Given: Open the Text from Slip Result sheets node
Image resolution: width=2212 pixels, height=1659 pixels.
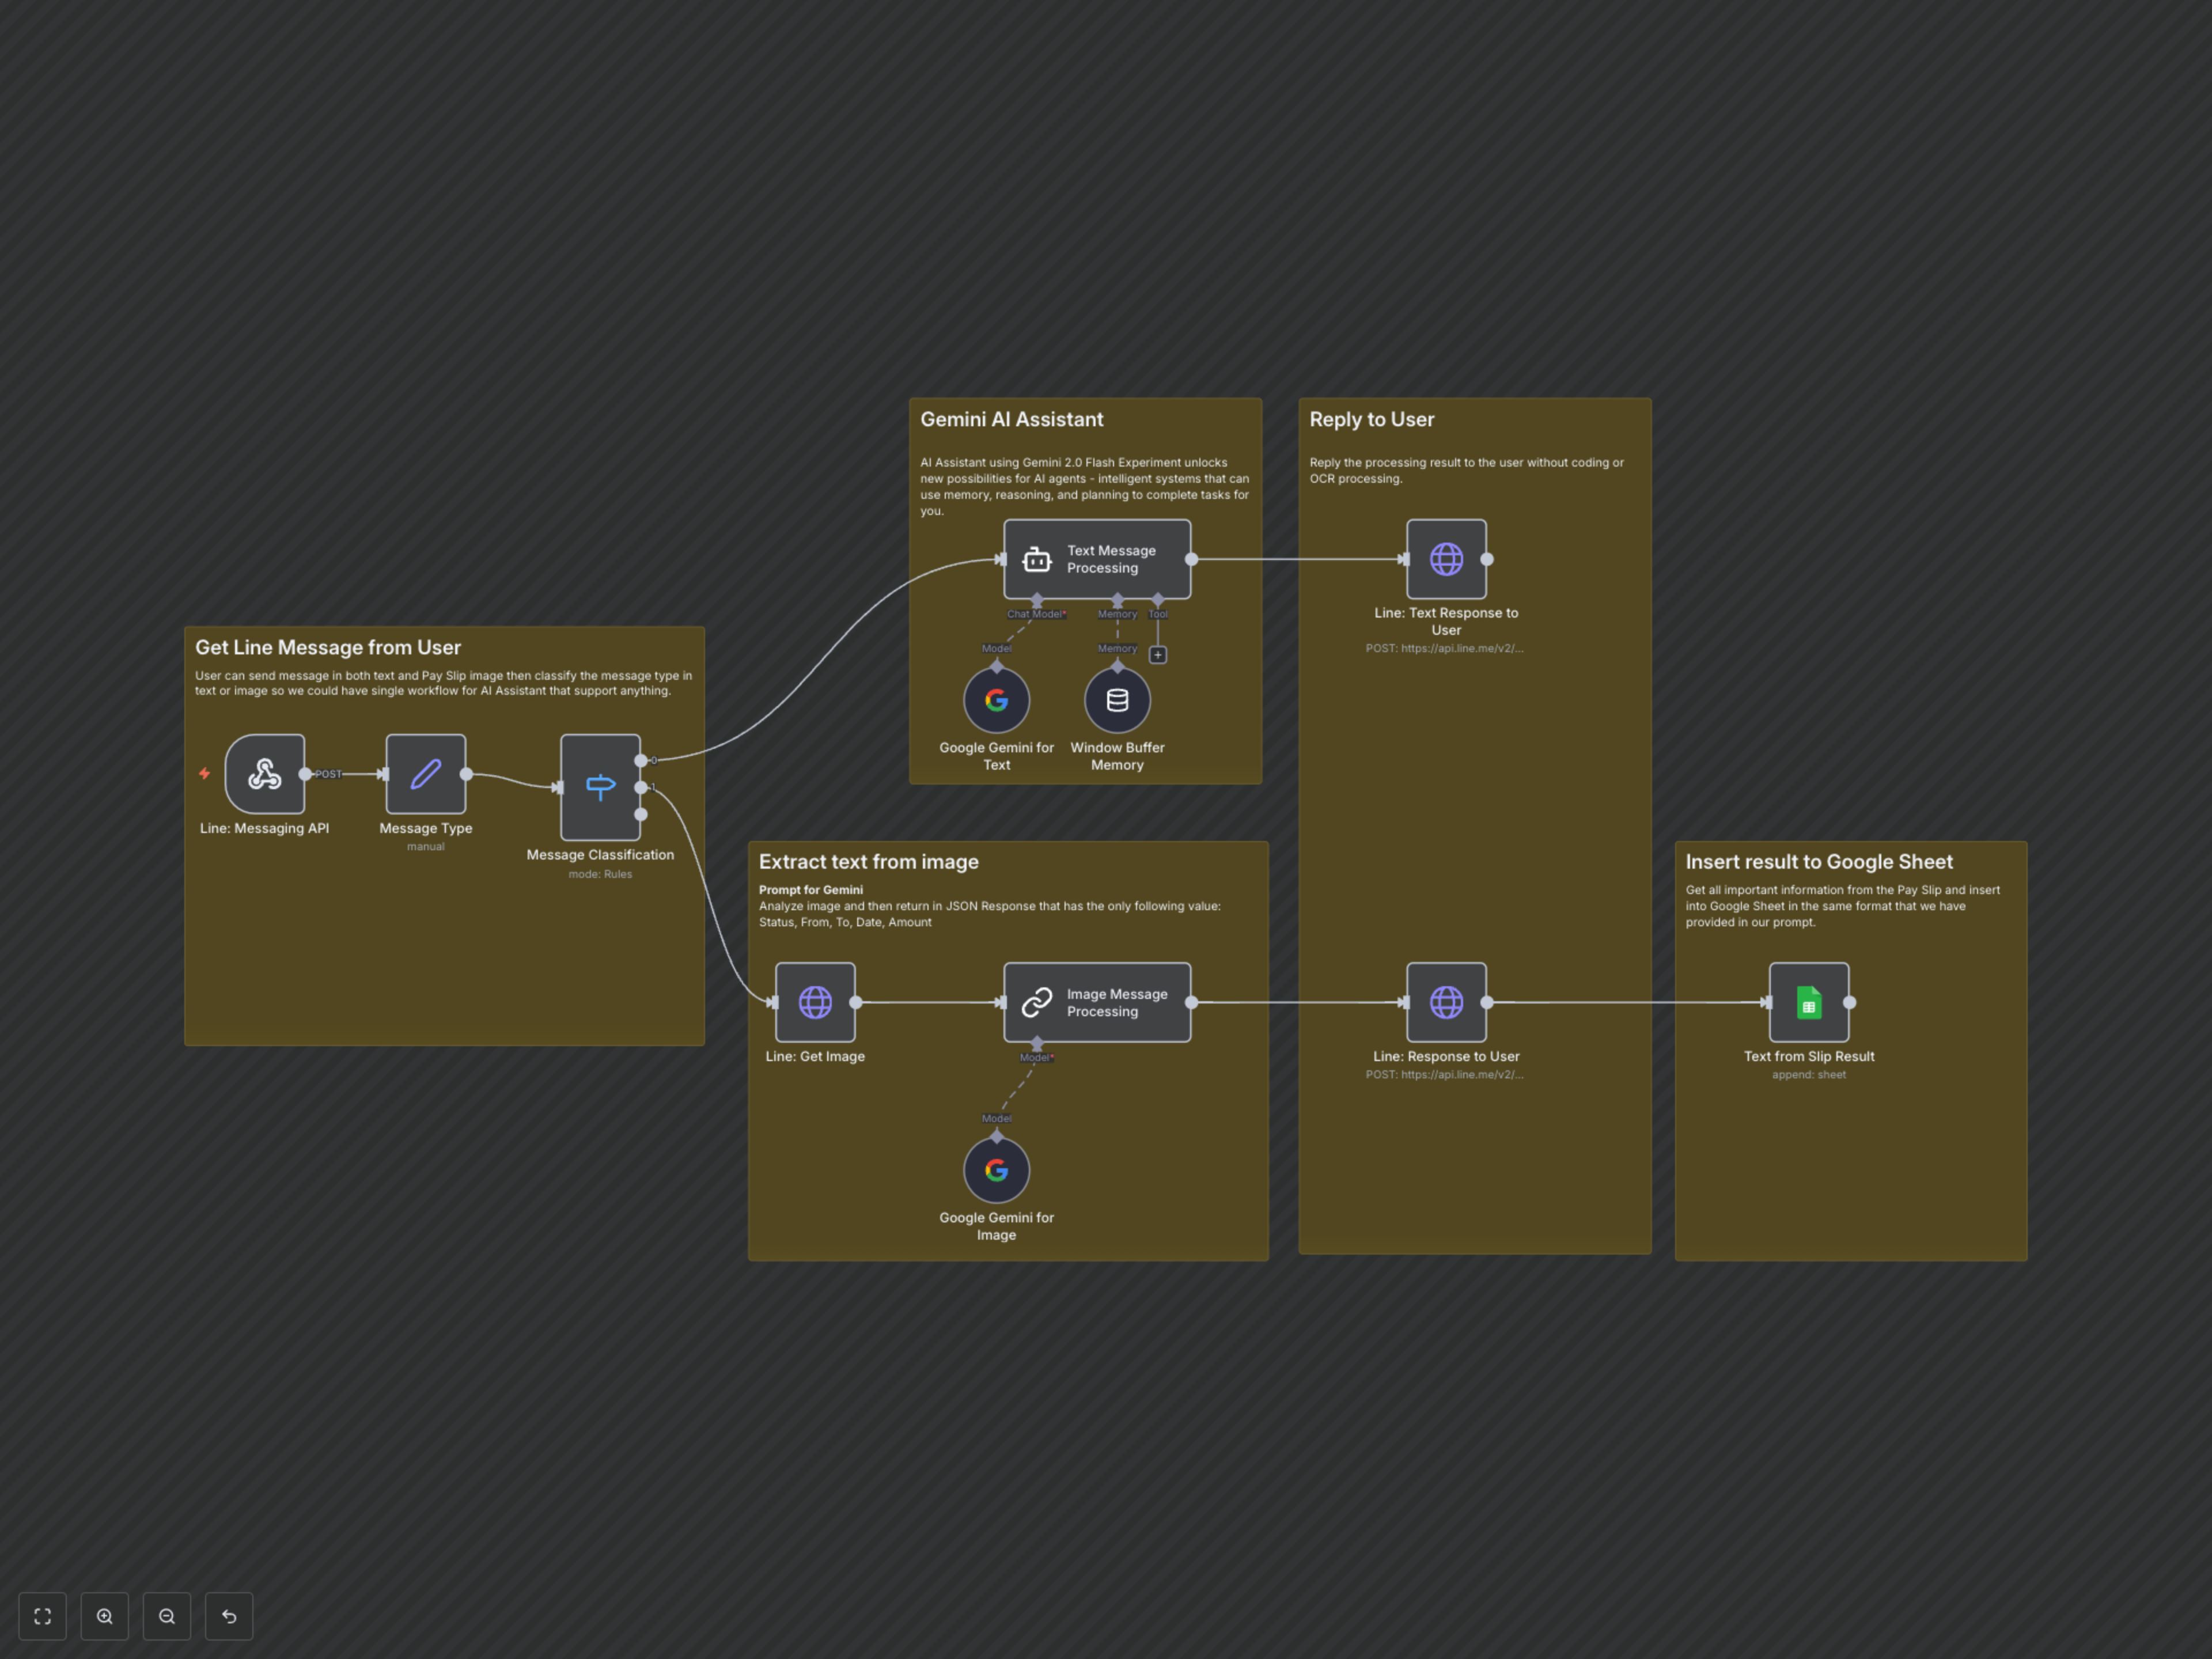Looking at the screenshot, I should (1808, 1002).
